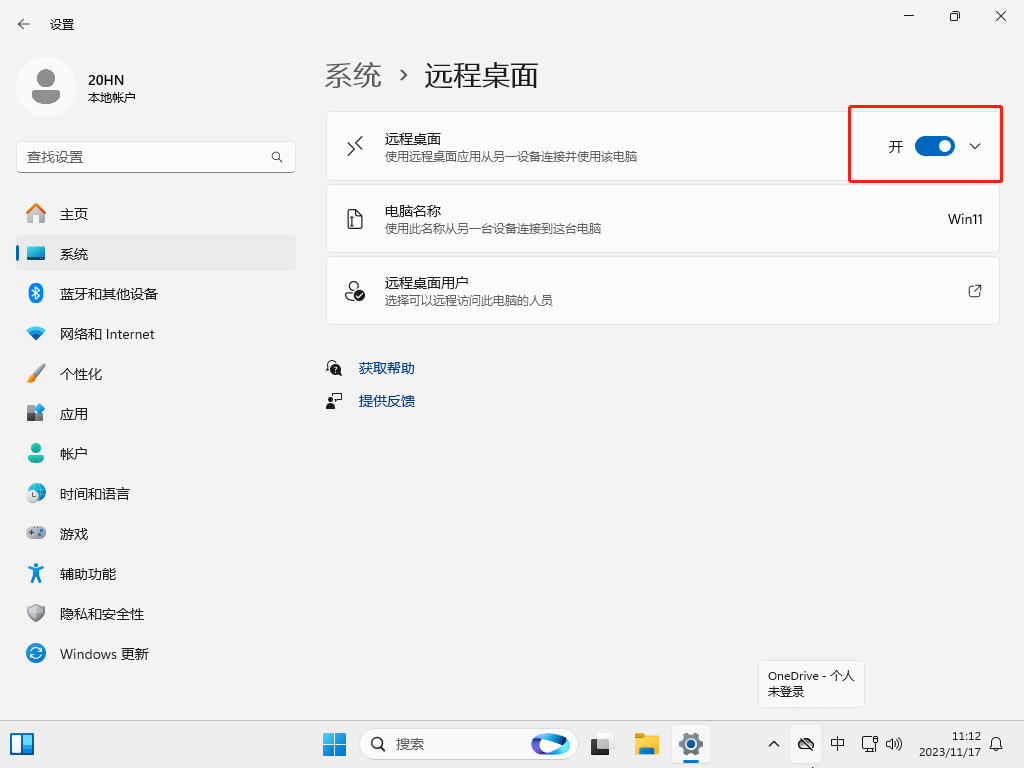Show hidden tray icons chevron

point(773,744)
